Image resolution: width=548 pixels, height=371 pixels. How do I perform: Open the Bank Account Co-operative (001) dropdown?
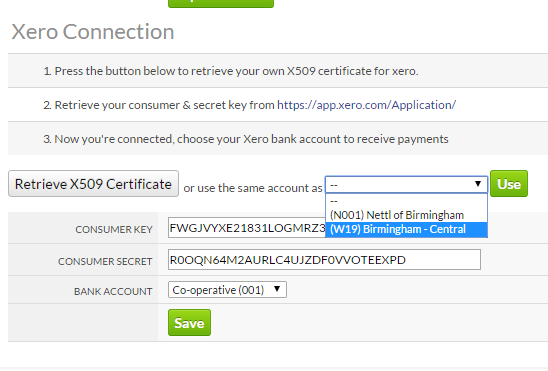(x=227, y=290)
